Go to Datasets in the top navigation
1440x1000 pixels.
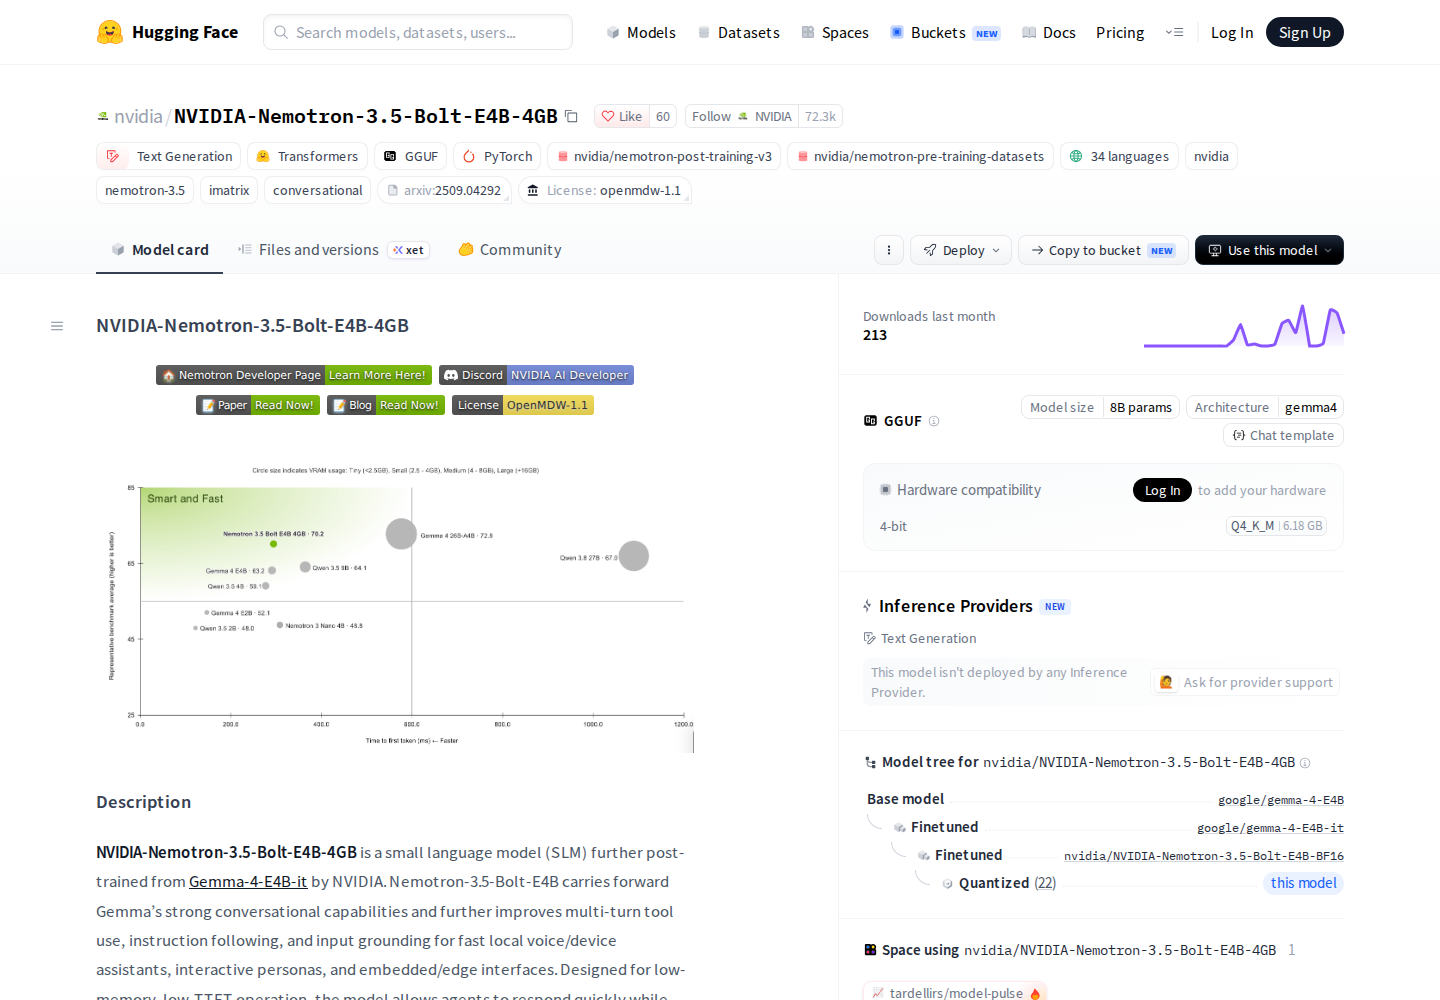click(x=739, y=32)
